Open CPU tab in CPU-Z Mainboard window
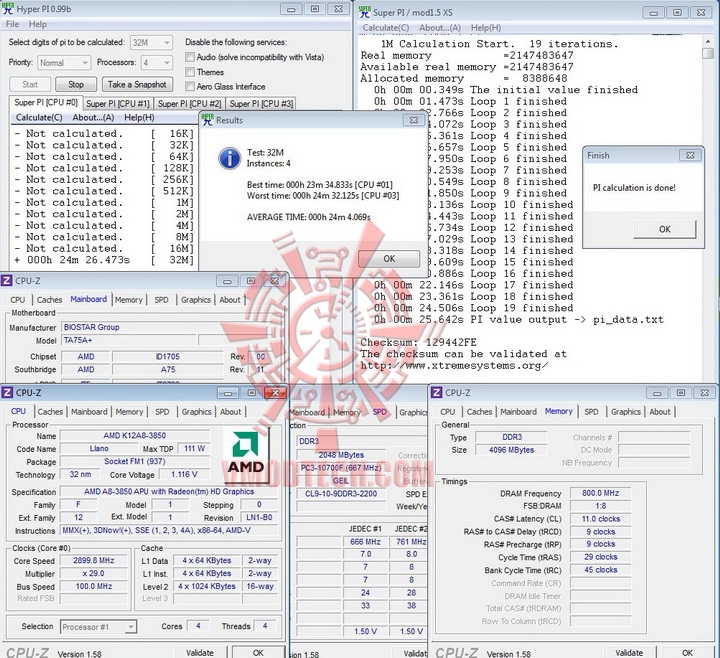 [x=17, y=300]
